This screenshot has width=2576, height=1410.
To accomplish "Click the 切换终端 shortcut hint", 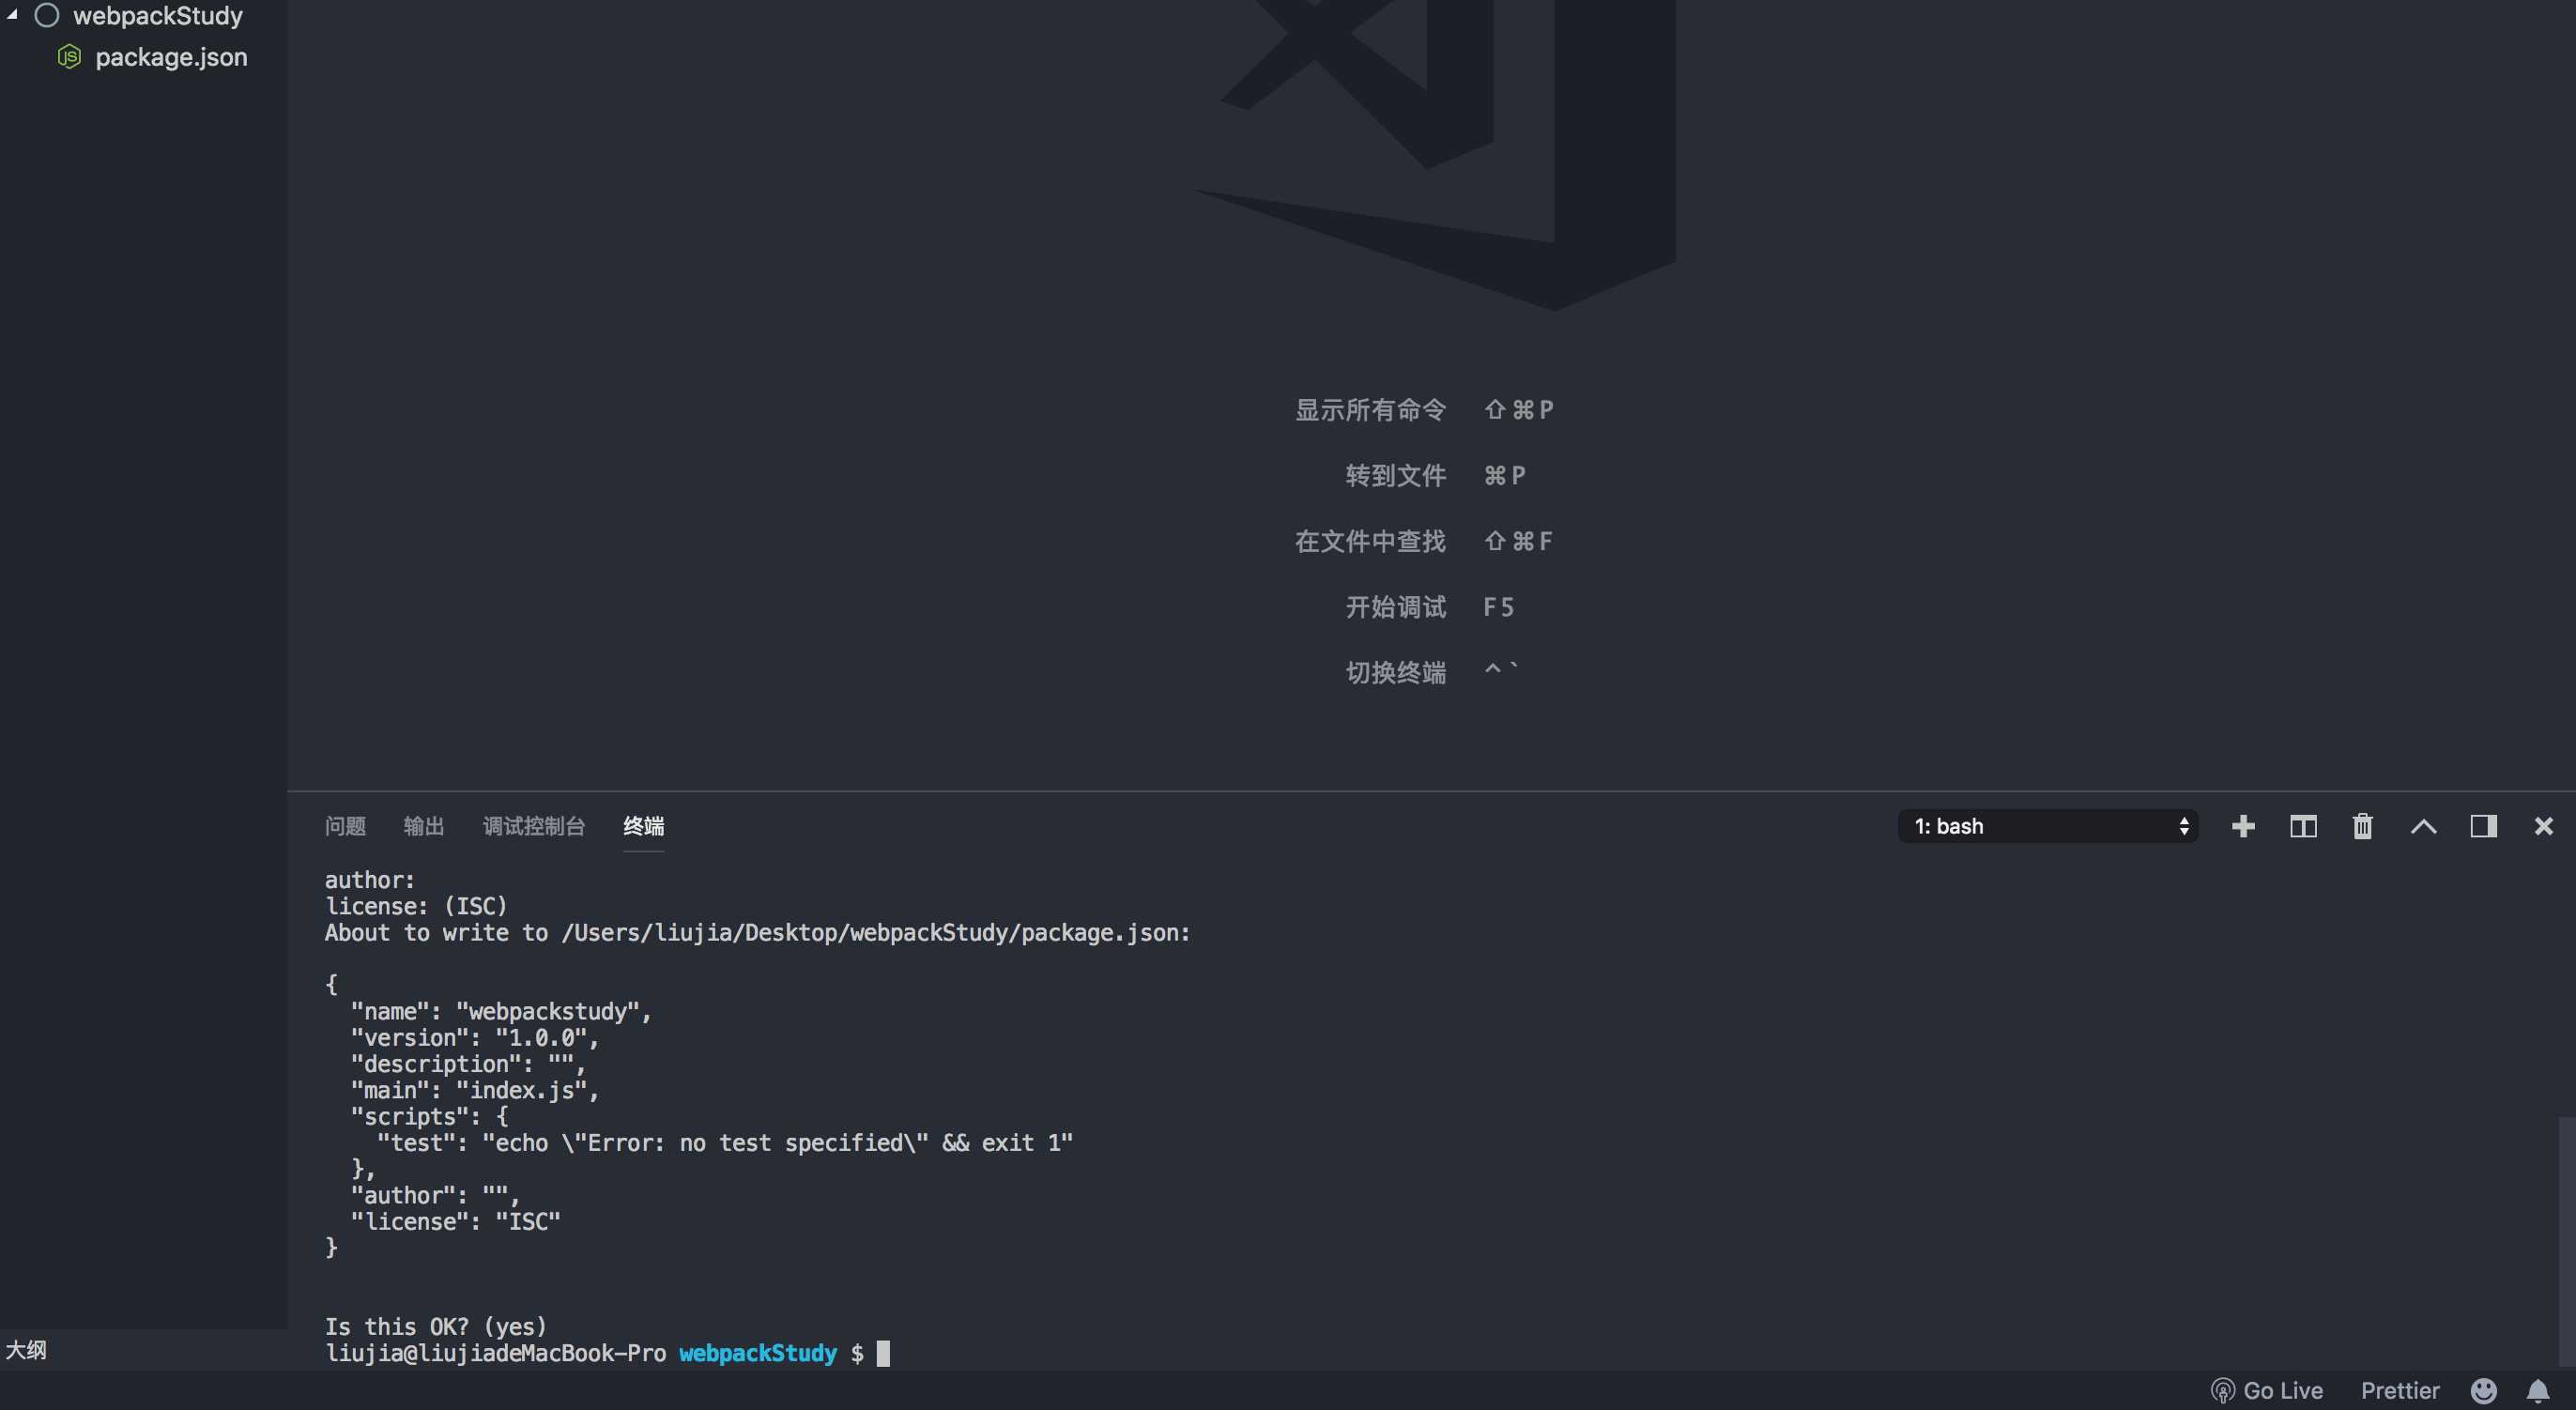I will 1395,673.
